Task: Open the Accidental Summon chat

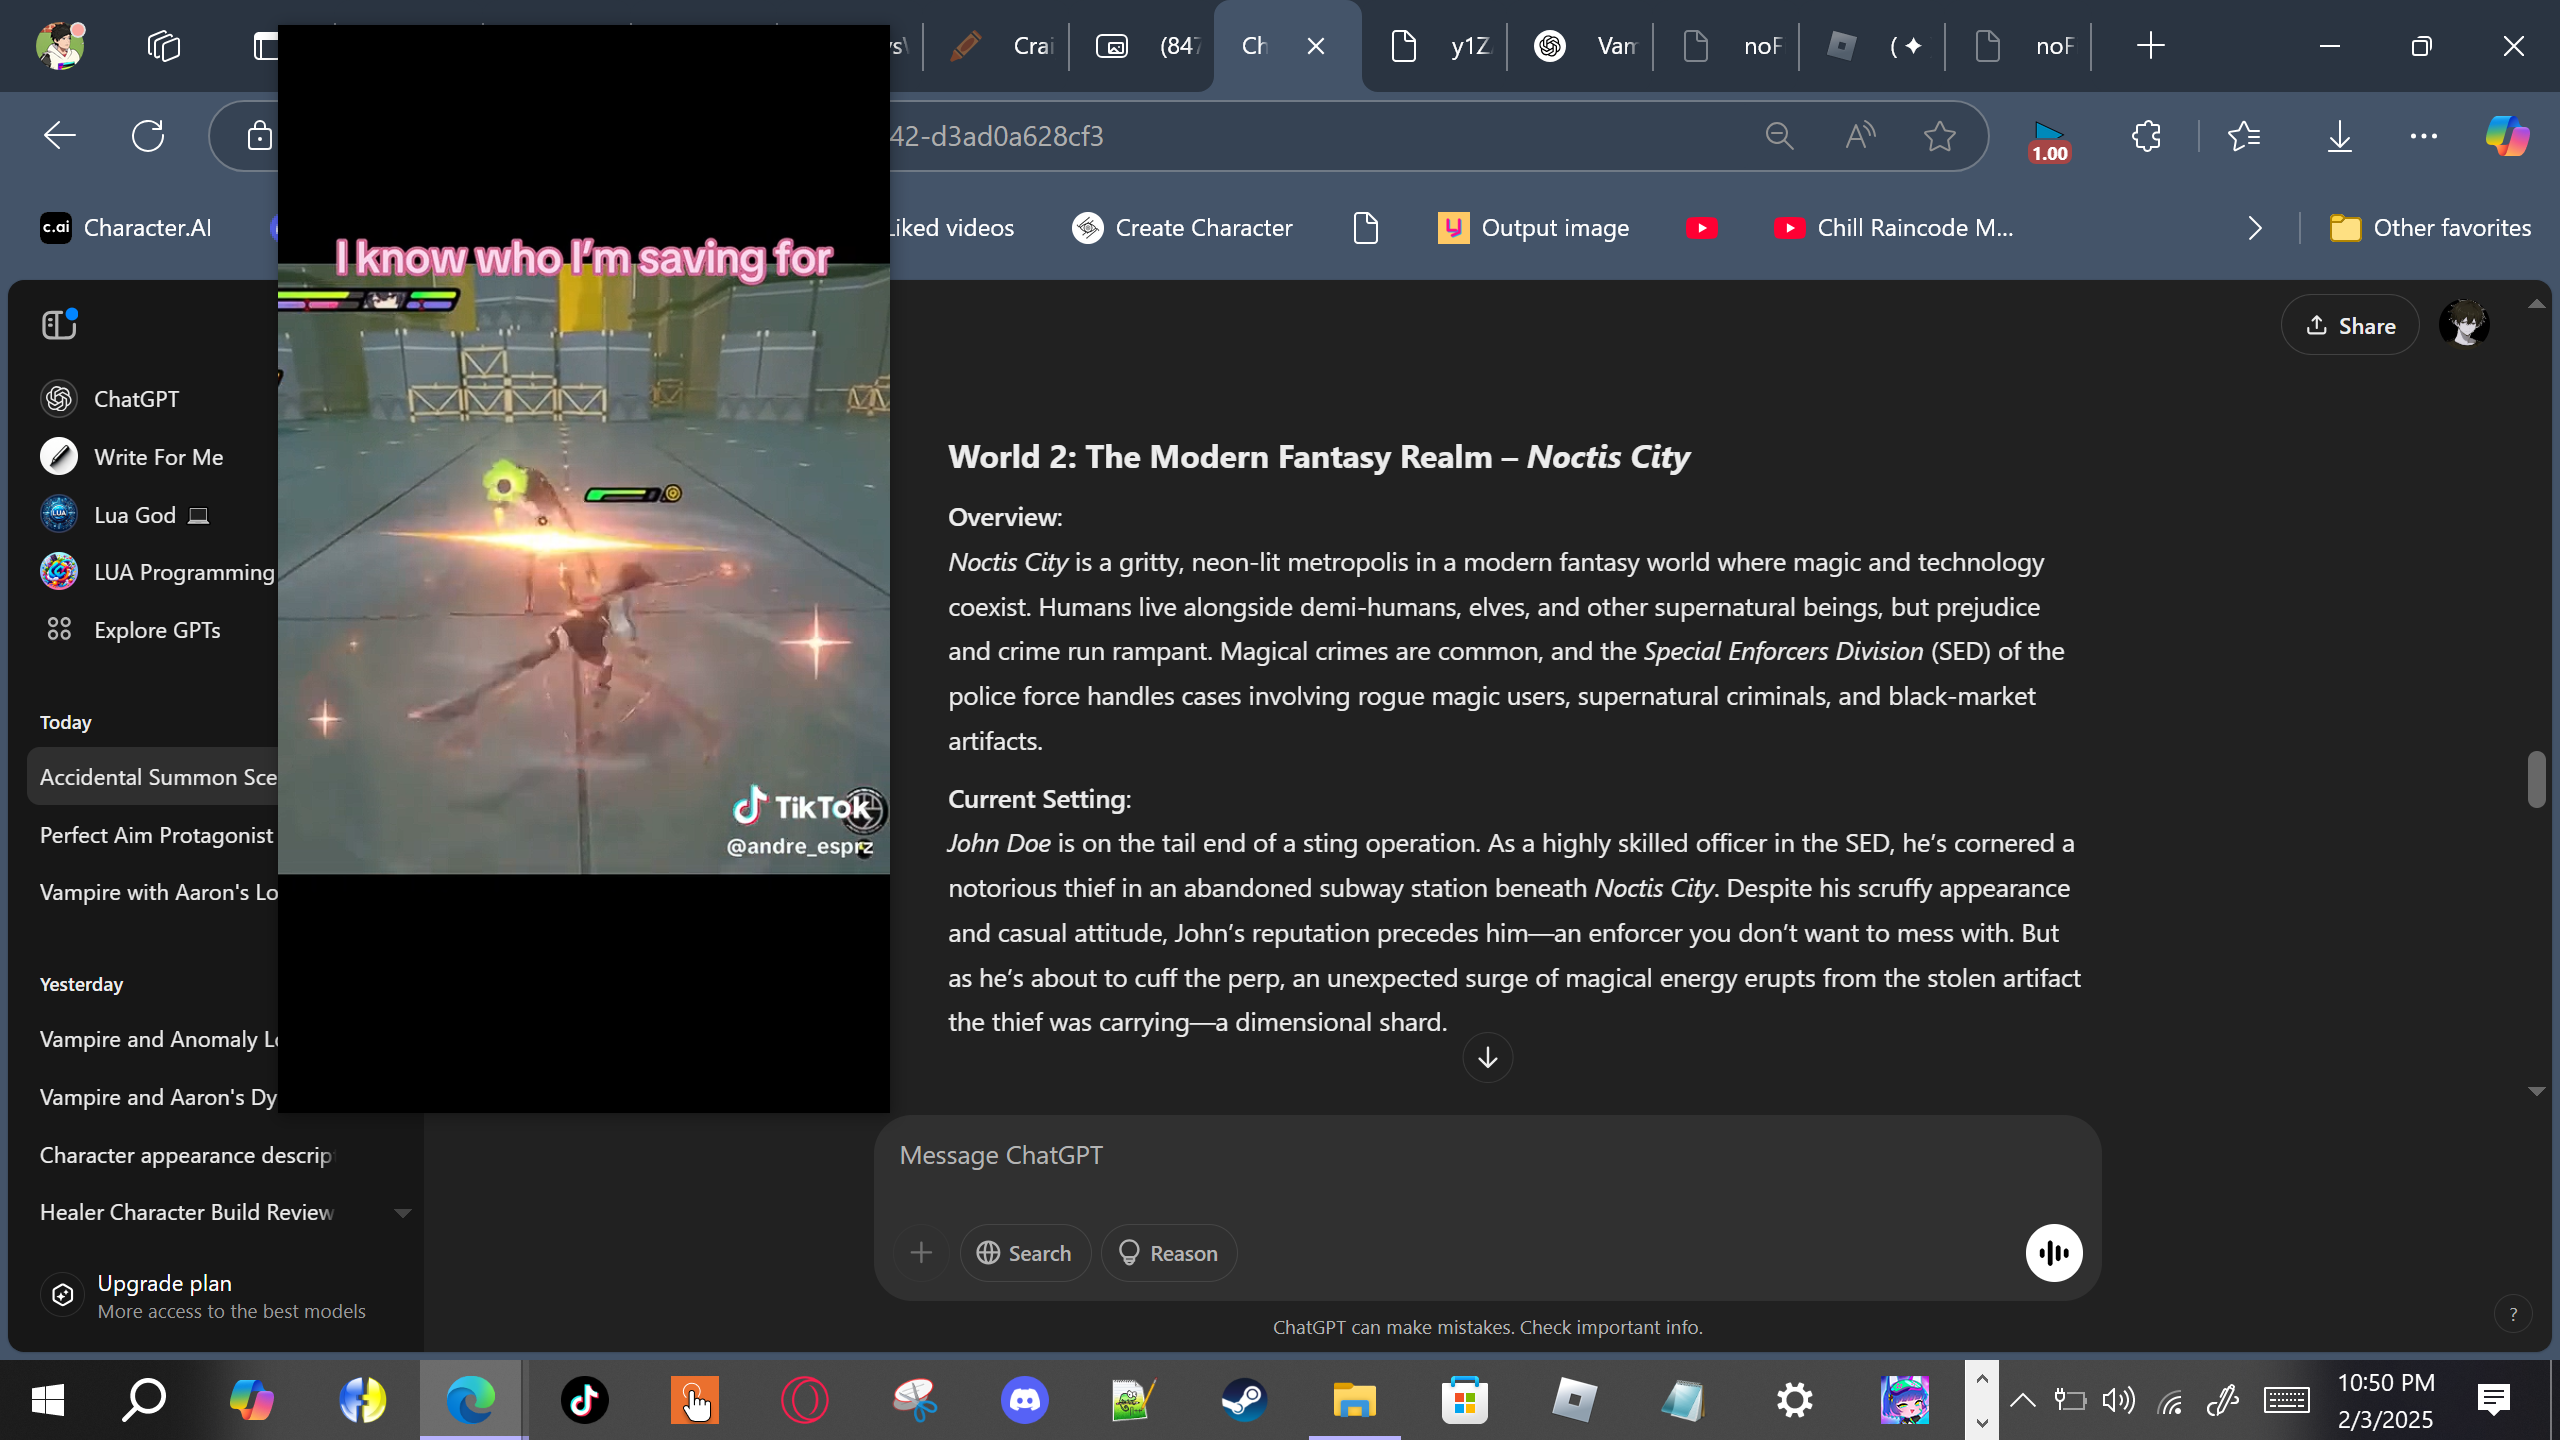Action: tap(153, 777)
